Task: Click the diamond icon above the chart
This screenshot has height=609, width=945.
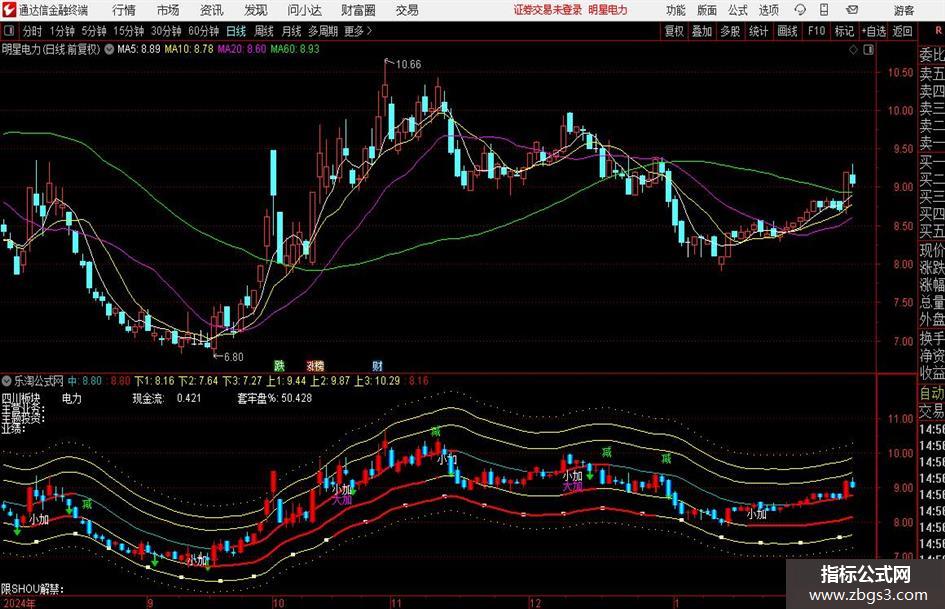Action: click(853, 50)
